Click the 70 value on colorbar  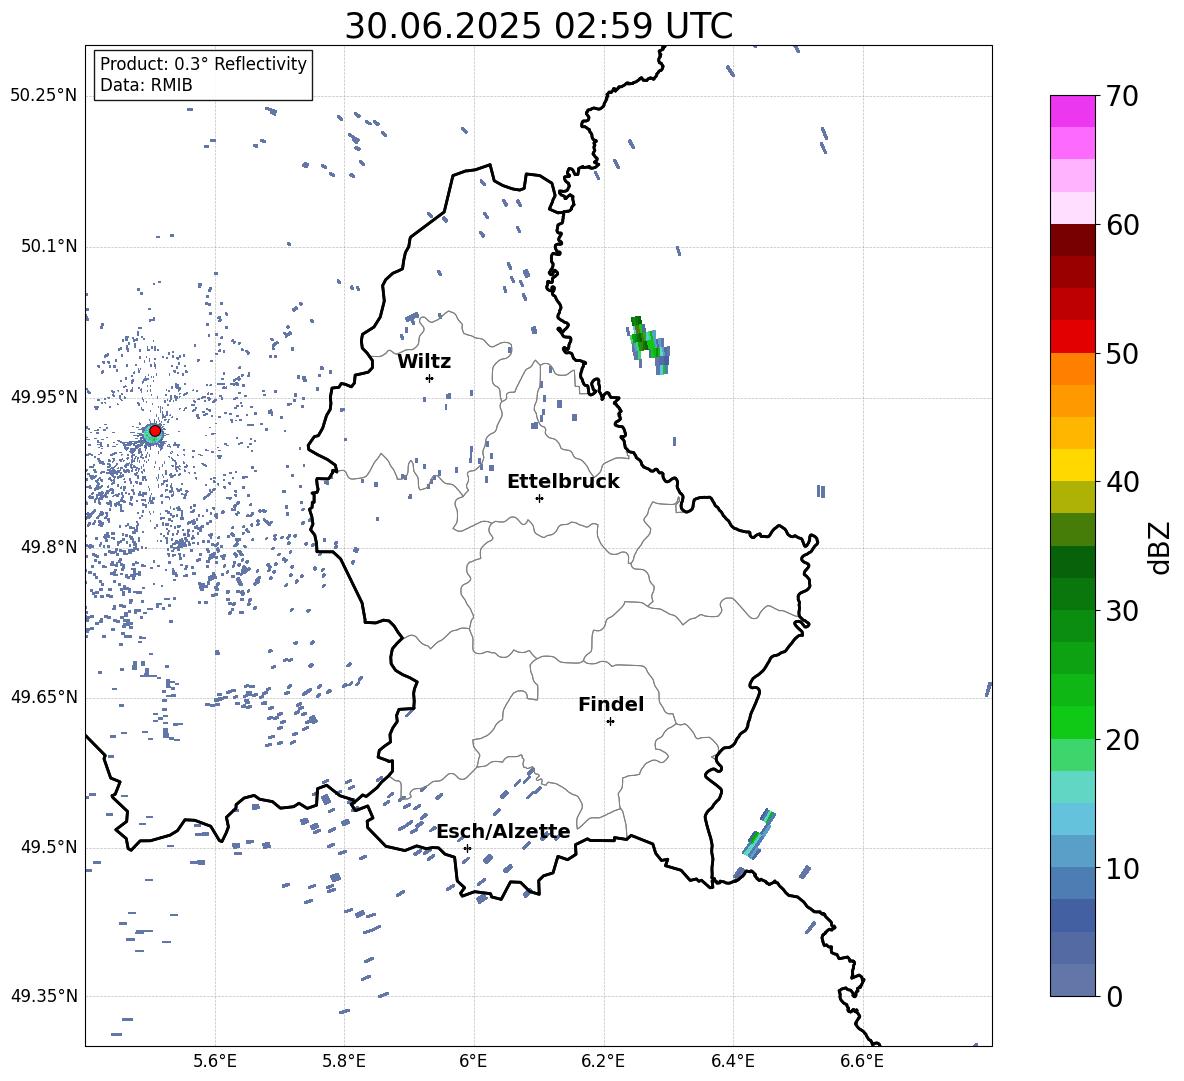coord(1122,97)
